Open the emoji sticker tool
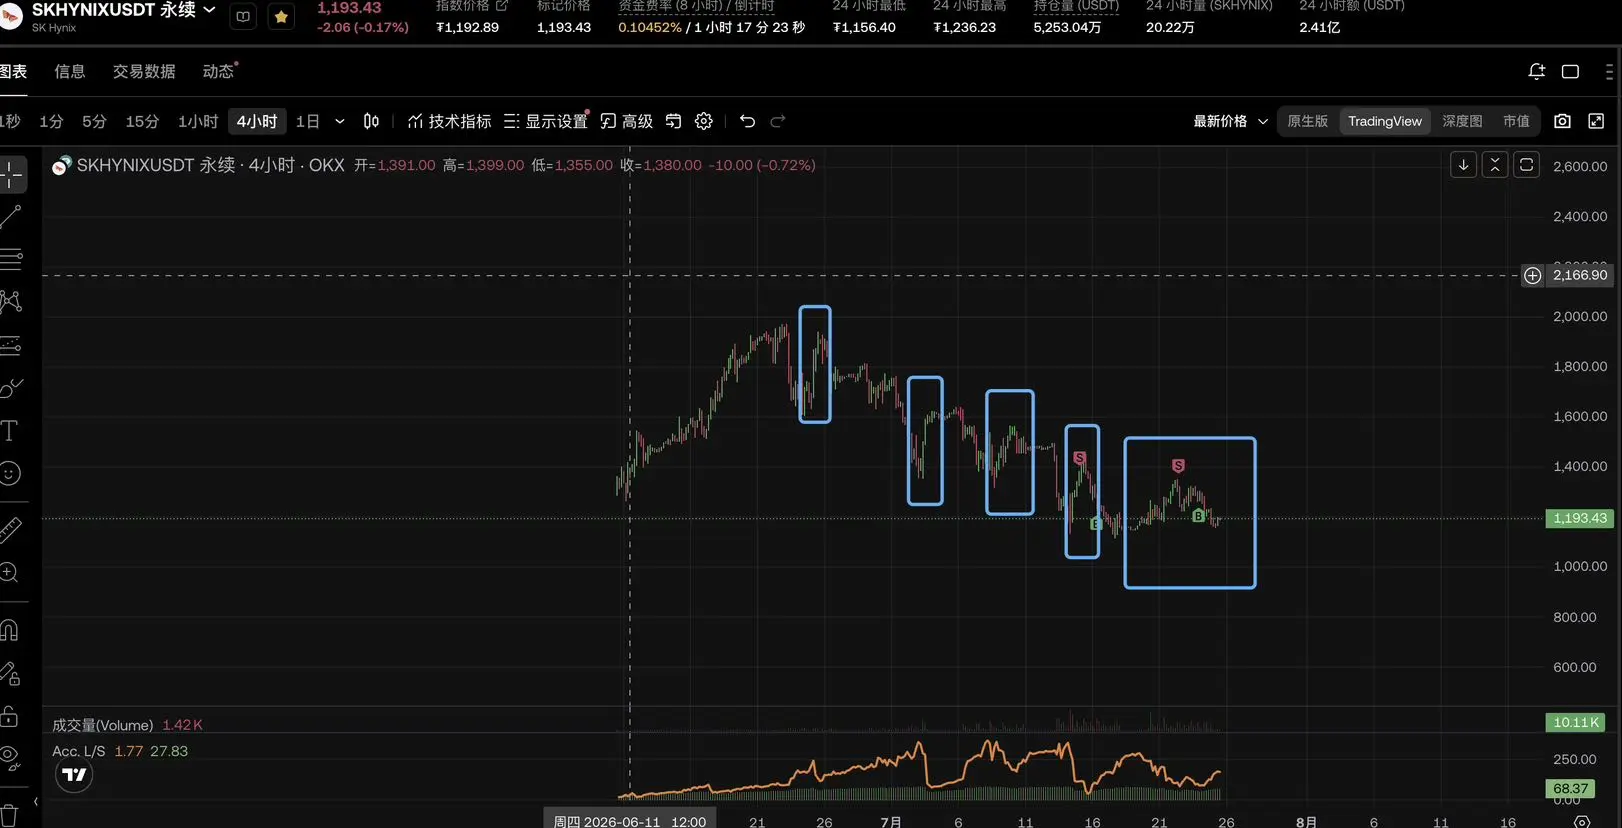The height and width of the screenshot is (828, 1622). coord(10,473)
